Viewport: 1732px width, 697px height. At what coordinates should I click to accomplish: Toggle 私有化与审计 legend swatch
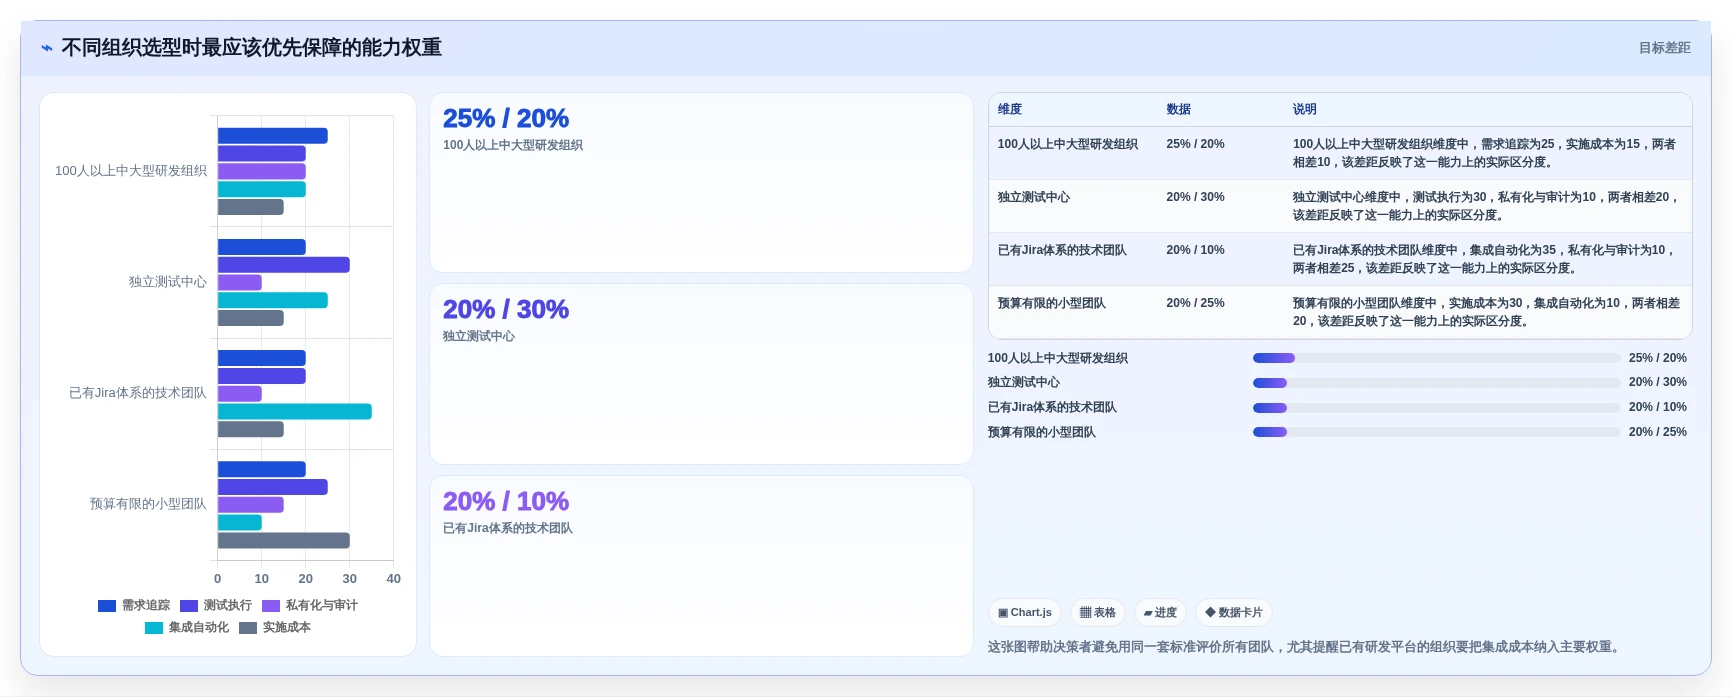click(x=271, y=606)
